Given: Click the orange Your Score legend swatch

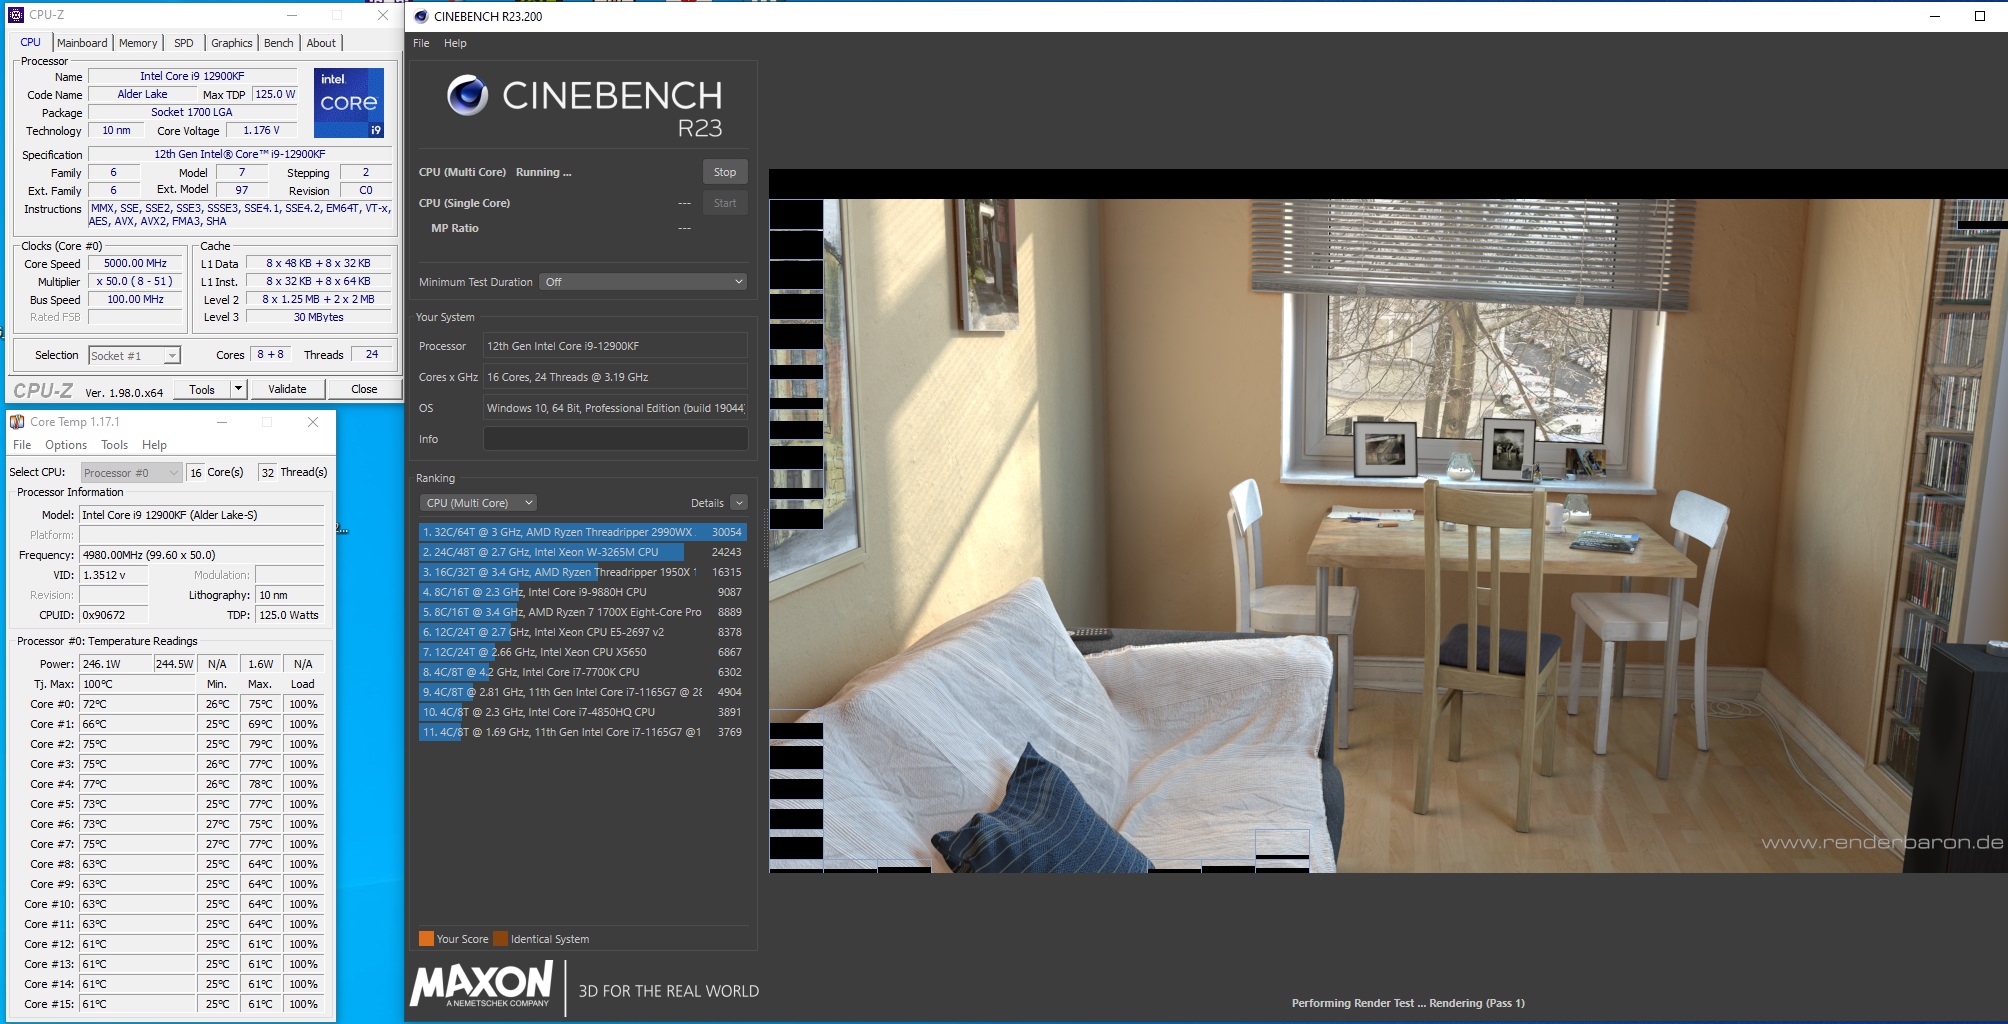Looking at the screenshot, I should [426, 939].
